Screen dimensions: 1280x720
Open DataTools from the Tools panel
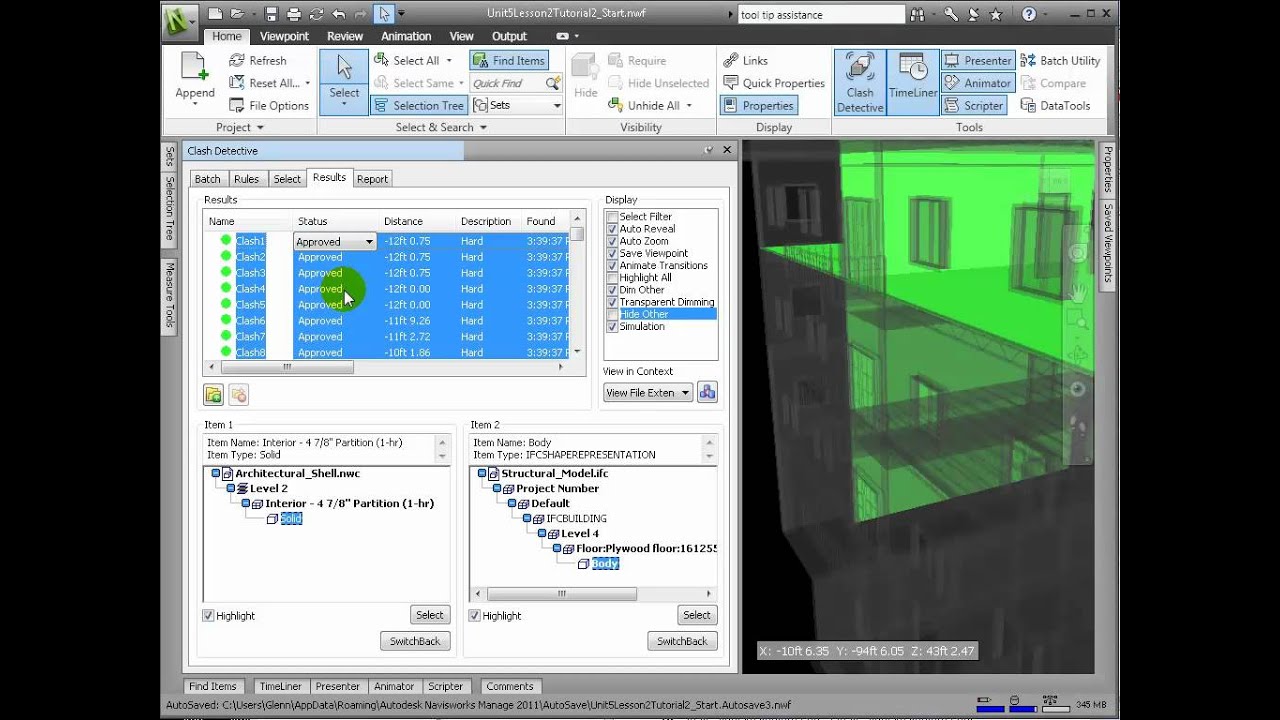tap(1055, 105)
